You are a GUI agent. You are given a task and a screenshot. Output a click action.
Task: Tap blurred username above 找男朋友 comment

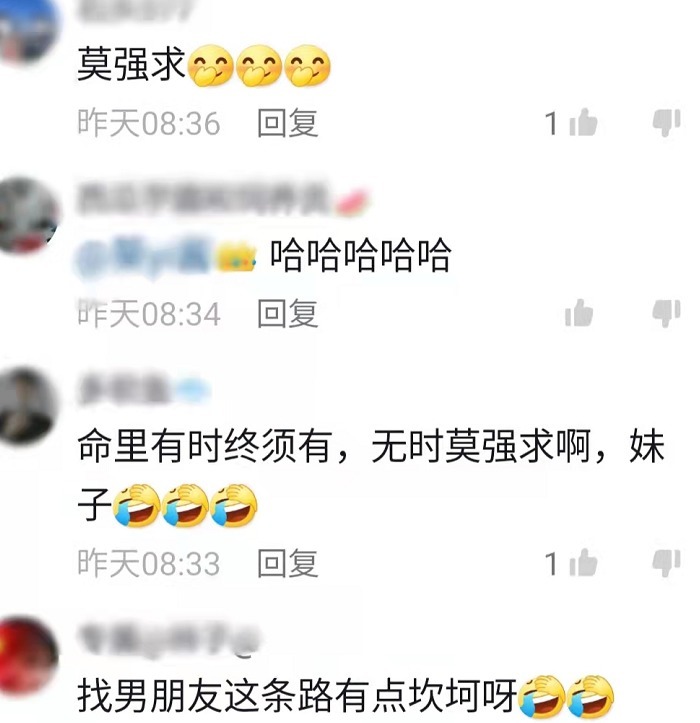point(168,639)
